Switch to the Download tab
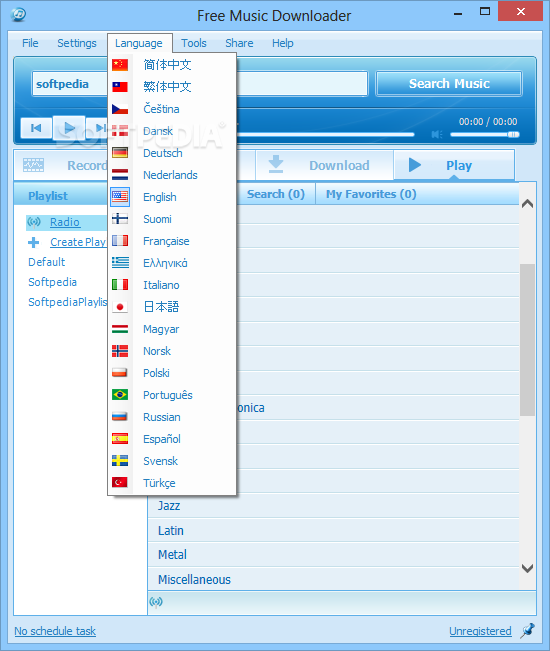This screenshot has height=651, width=550. pyautogui.click(x=324, y=165)
